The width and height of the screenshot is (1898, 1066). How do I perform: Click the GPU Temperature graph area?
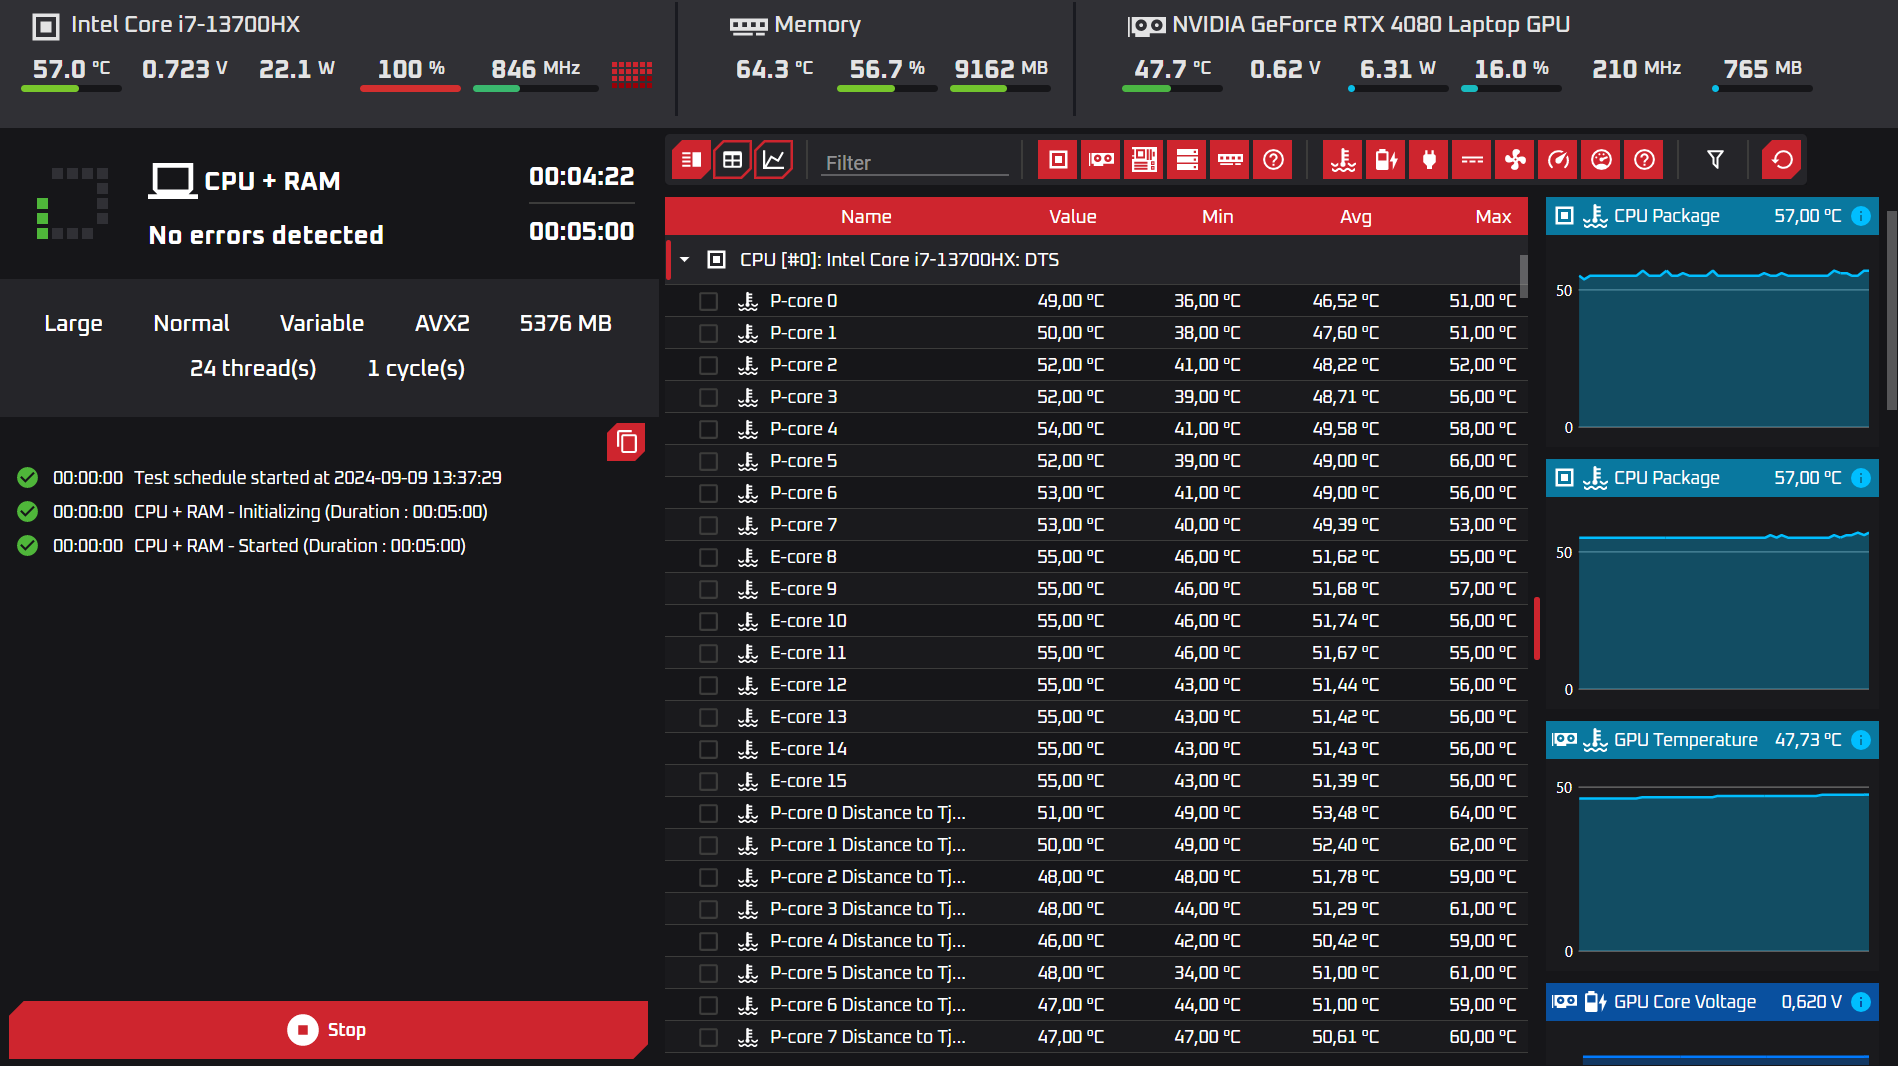[x=1723, y=868]
